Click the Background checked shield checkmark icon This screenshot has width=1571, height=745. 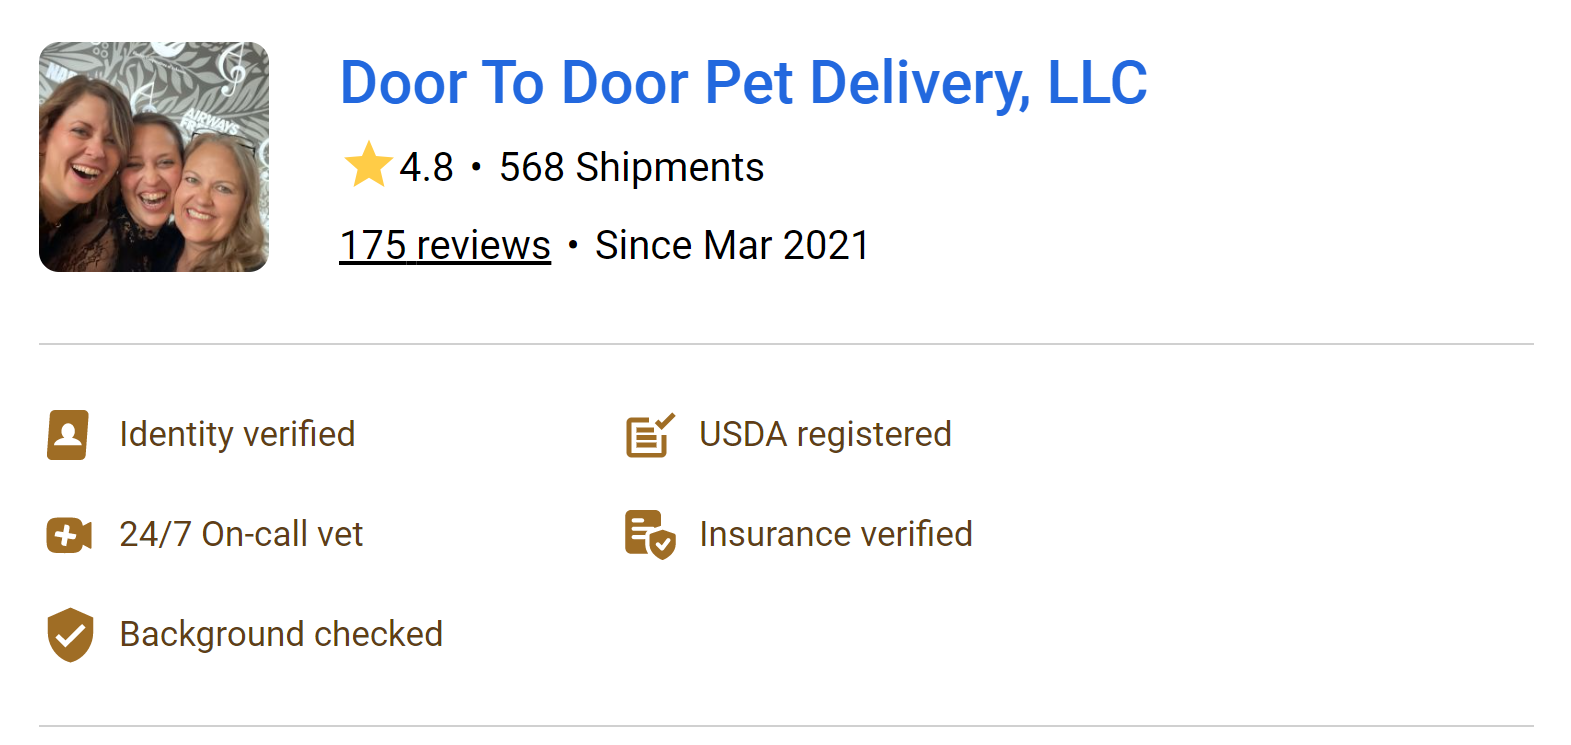pos(70,635)
